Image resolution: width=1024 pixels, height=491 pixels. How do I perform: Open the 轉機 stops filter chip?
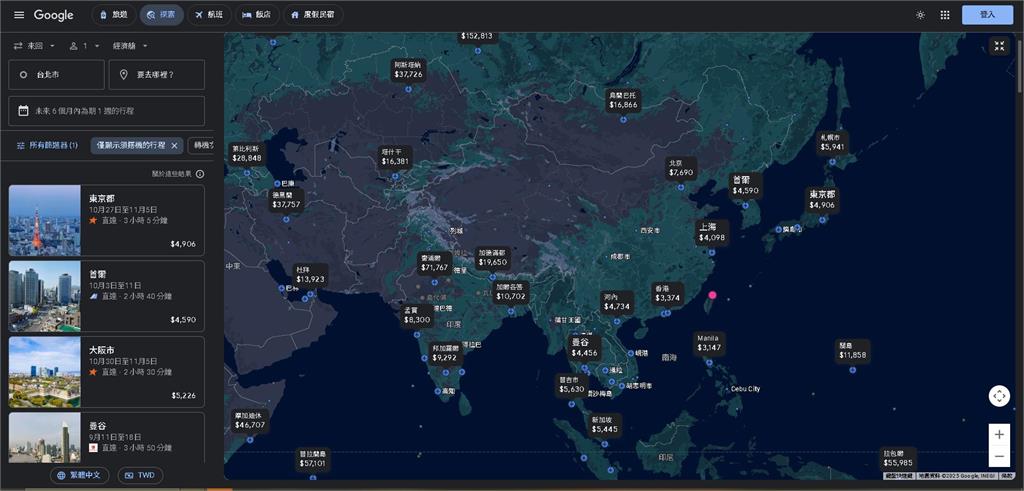click(201, 145)
